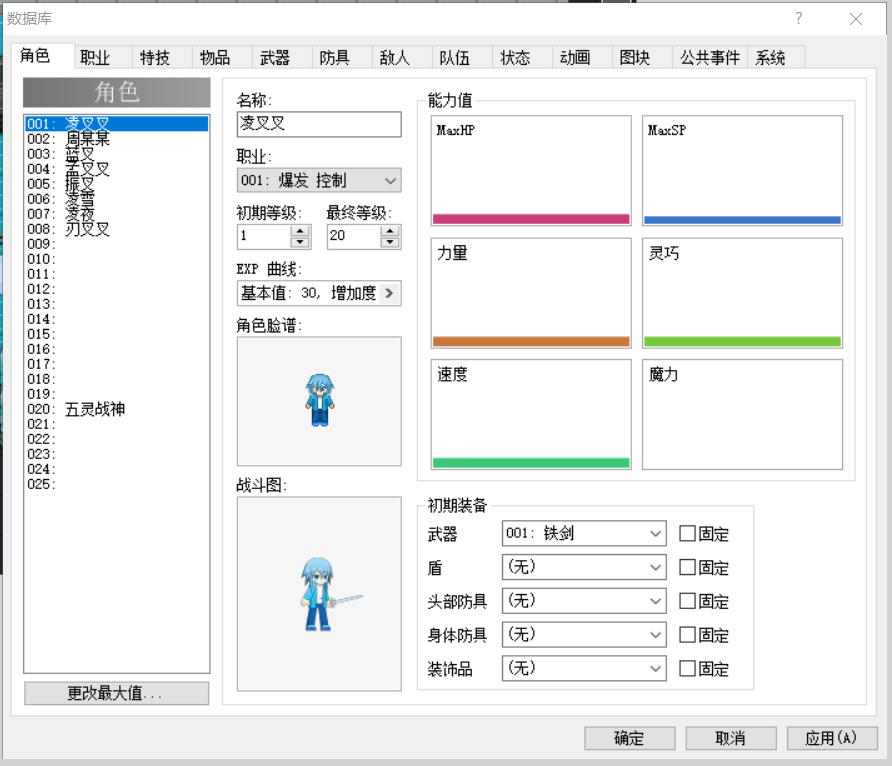Viewport: 892px width, 766px height.
Task: Select character 004 in list
Action: pos(117,169)
